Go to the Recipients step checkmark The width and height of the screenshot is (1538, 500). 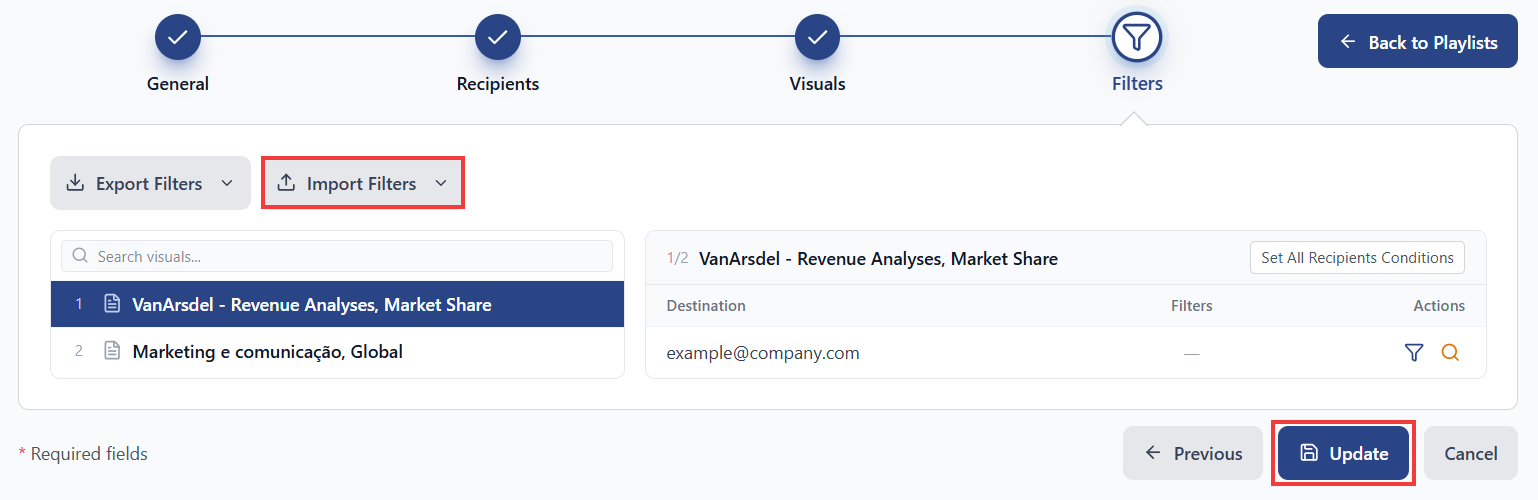tap(498, 38)
